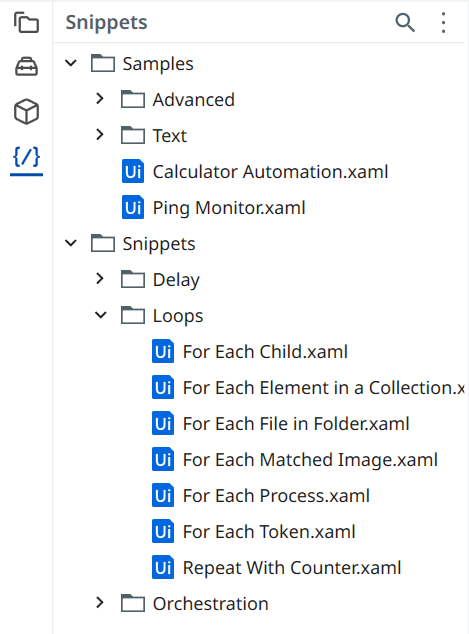Open the three-dot options menu
The height and width of the screenshot is (634, 469).
(x=444, y=23)
